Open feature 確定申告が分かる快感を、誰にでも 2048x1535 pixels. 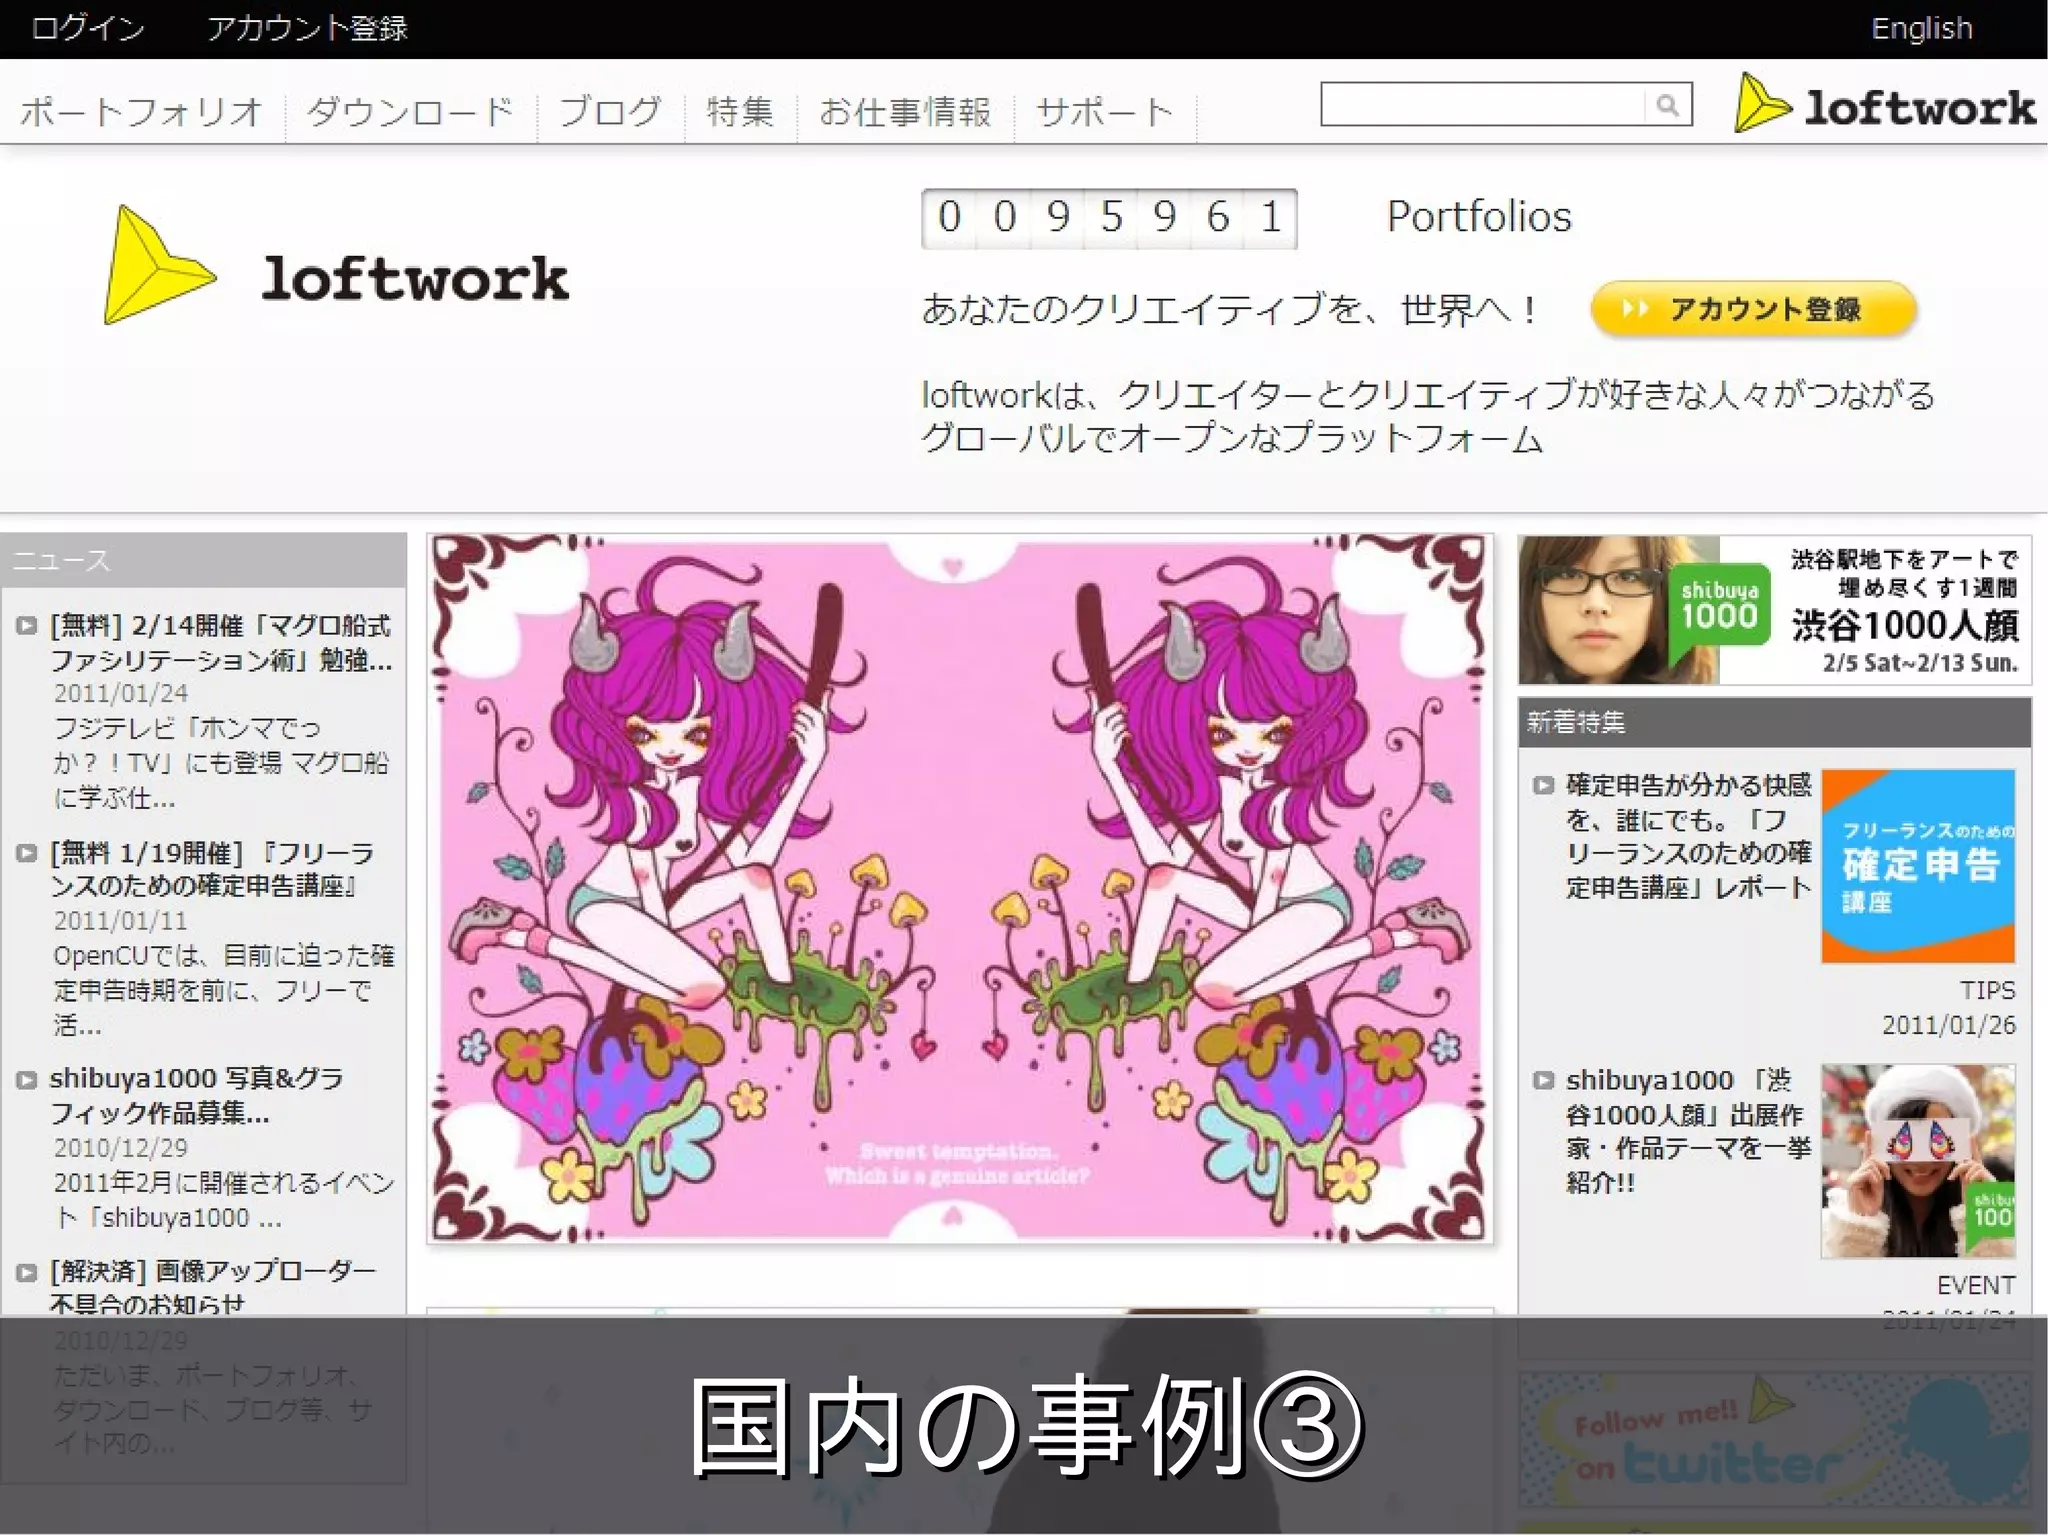1688,836
